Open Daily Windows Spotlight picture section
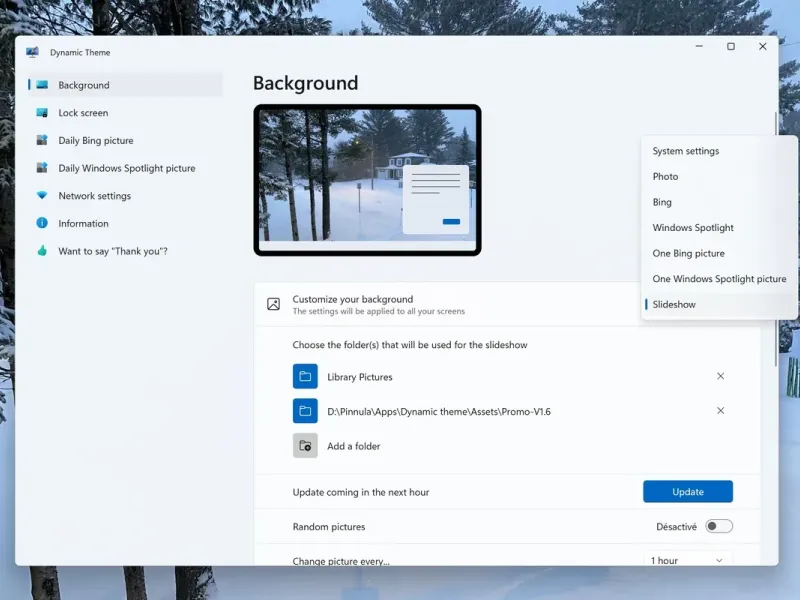 (x=126, y=168)
